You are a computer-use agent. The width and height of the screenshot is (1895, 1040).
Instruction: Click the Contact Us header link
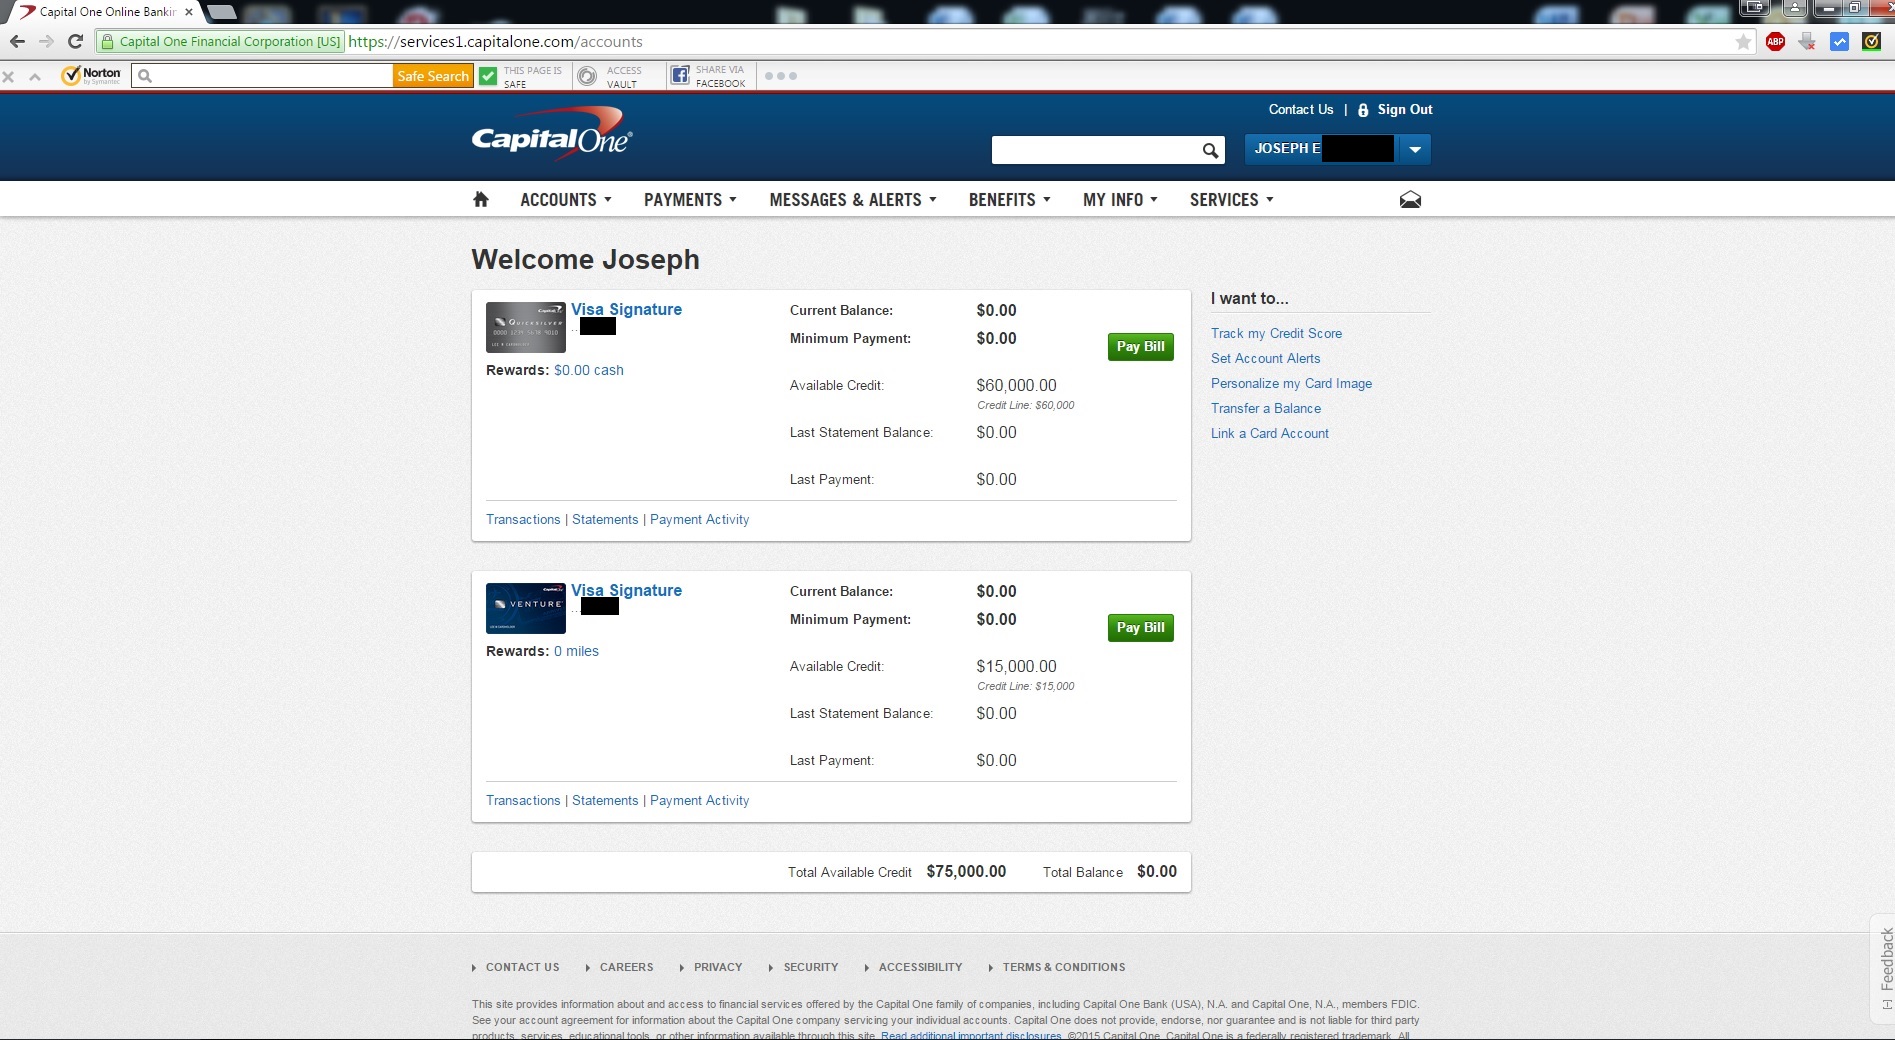[x=1301, y=110]
